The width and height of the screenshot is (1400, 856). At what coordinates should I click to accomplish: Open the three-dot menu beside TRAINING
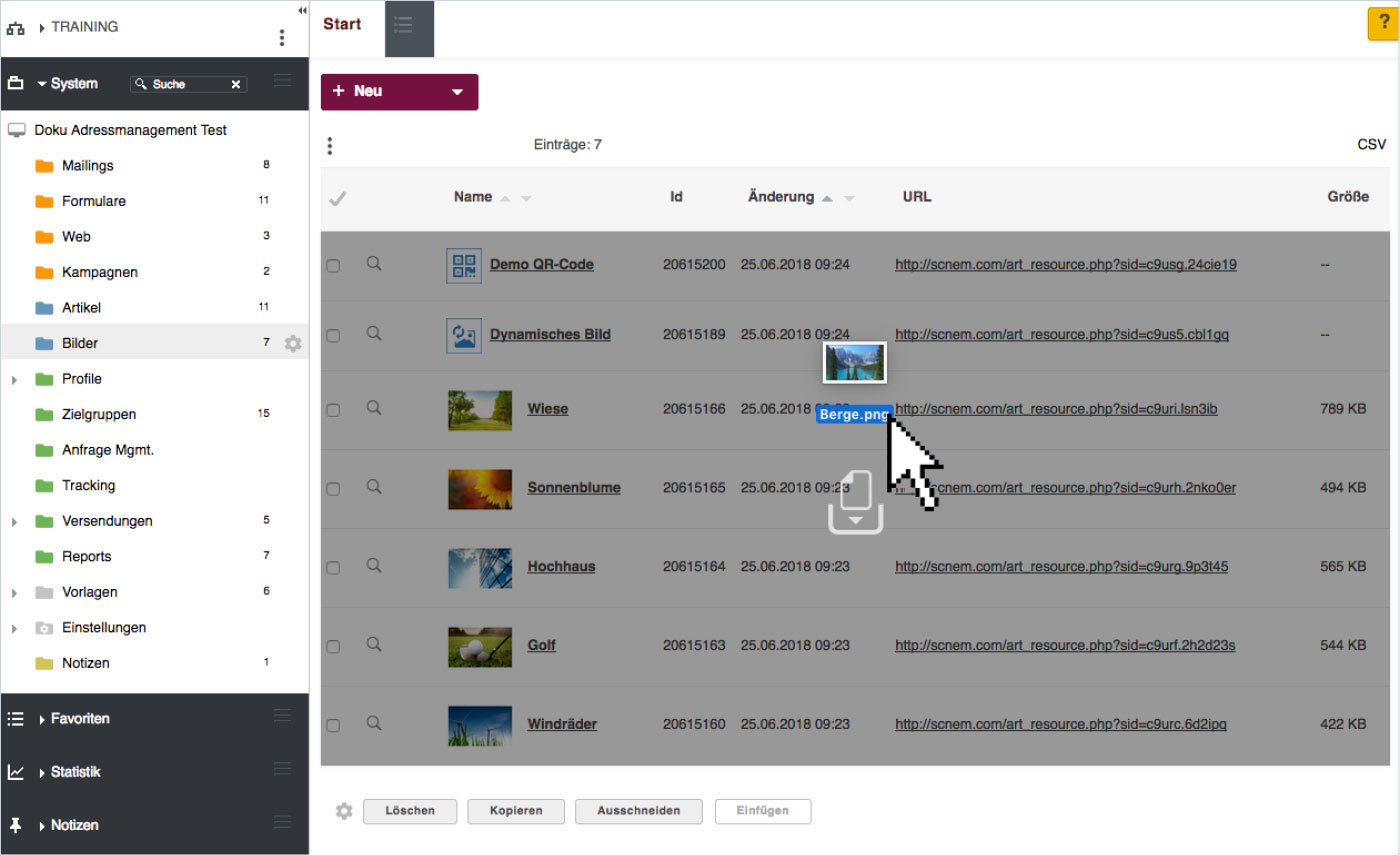[282, 38]
